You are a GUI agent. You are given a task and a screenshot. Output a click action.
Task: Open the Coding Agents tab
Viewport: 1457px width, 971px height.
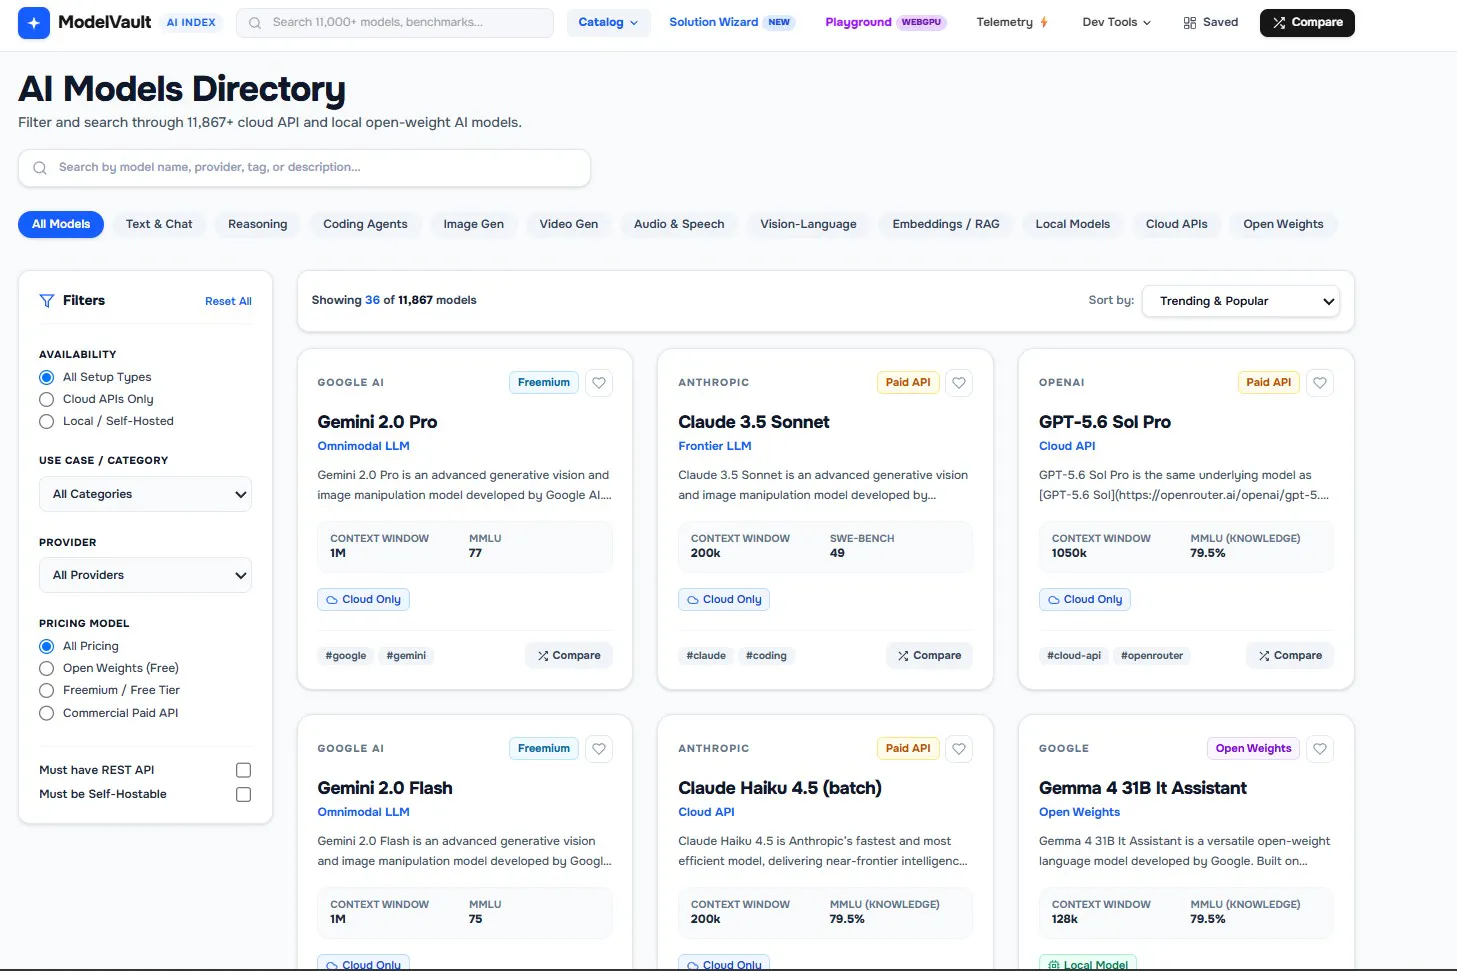tap(365, 224)
